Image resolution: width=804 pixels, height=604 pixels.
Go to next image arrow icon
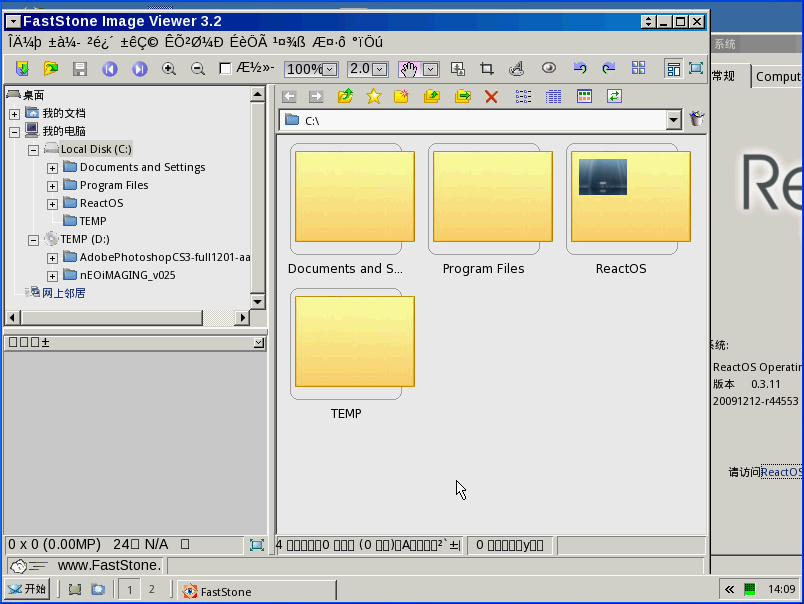(139, 68)
